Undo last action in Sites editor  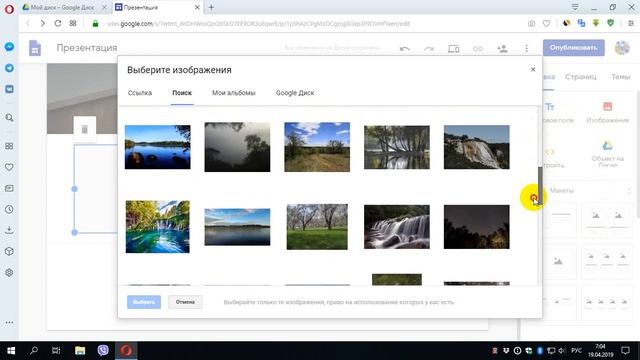pos(404,49)
